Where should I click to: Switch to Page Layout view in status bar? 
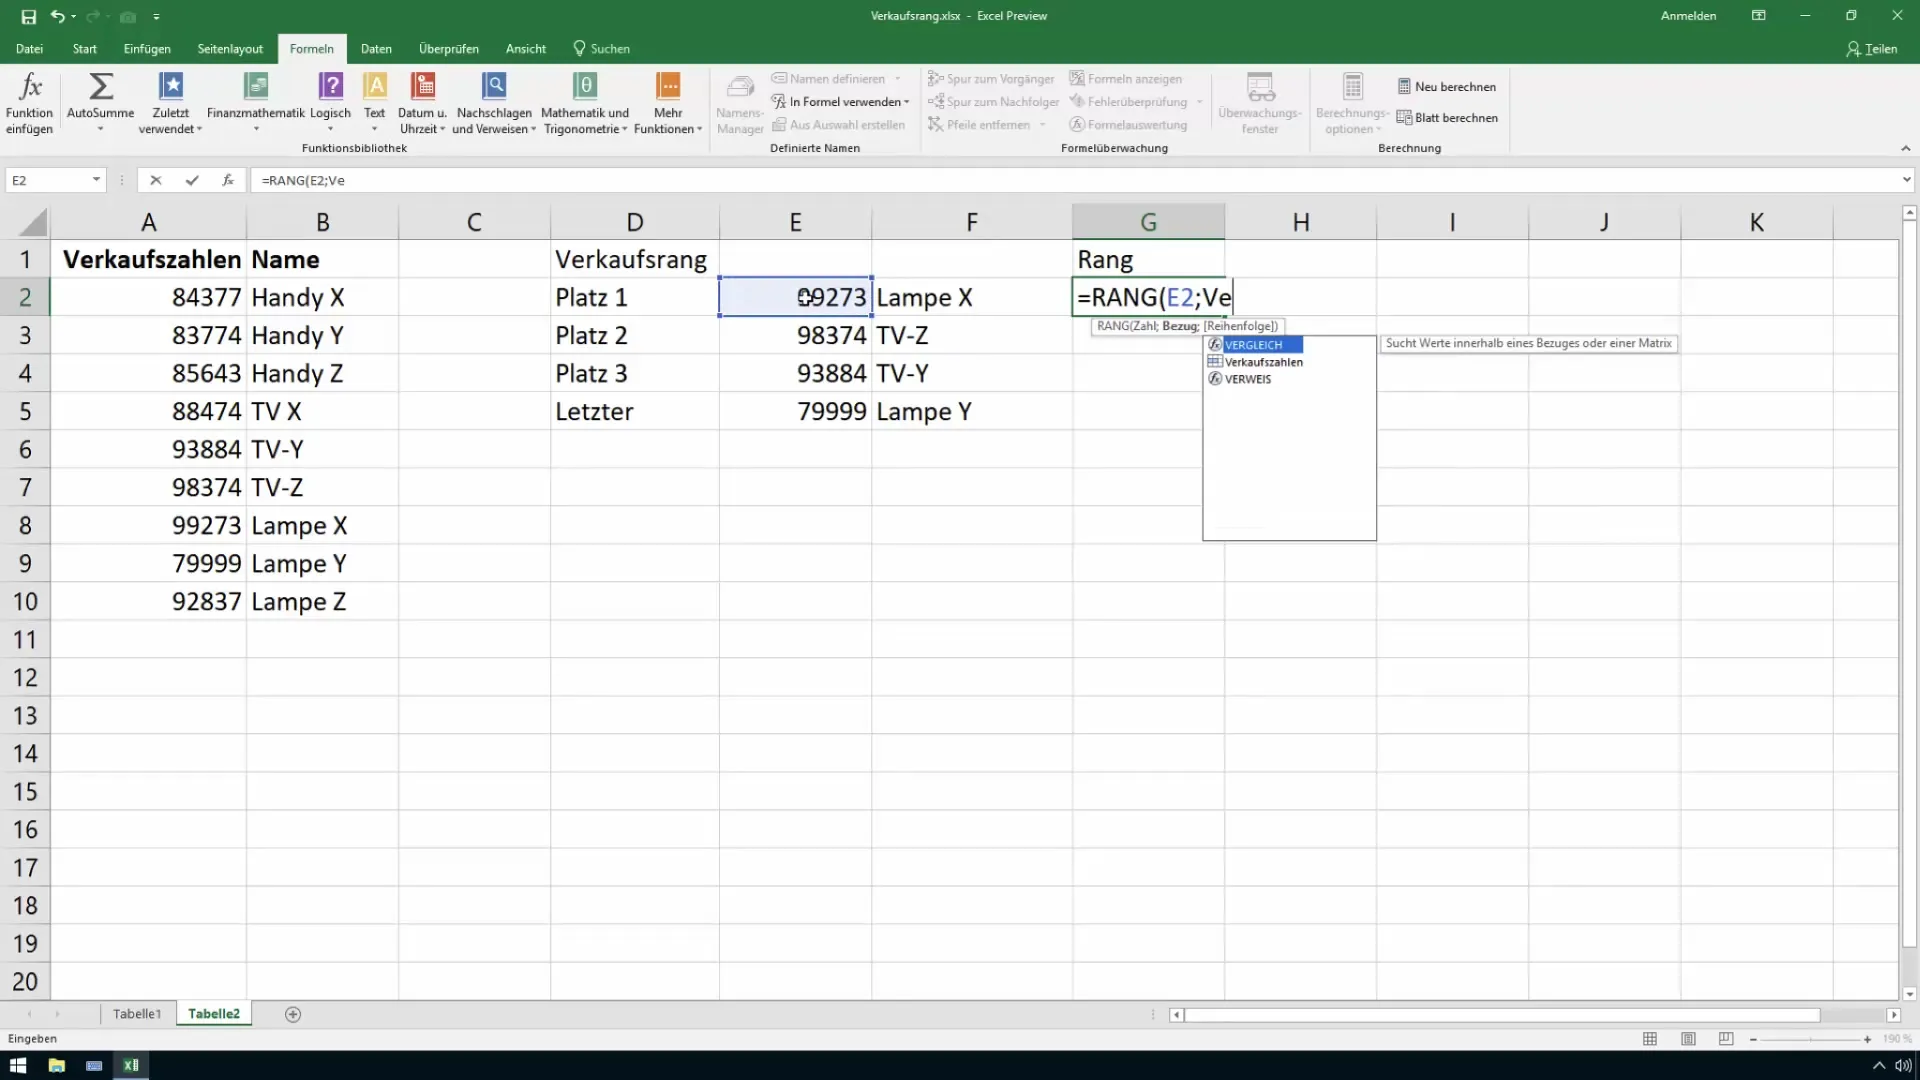tap(1688, 1039)
